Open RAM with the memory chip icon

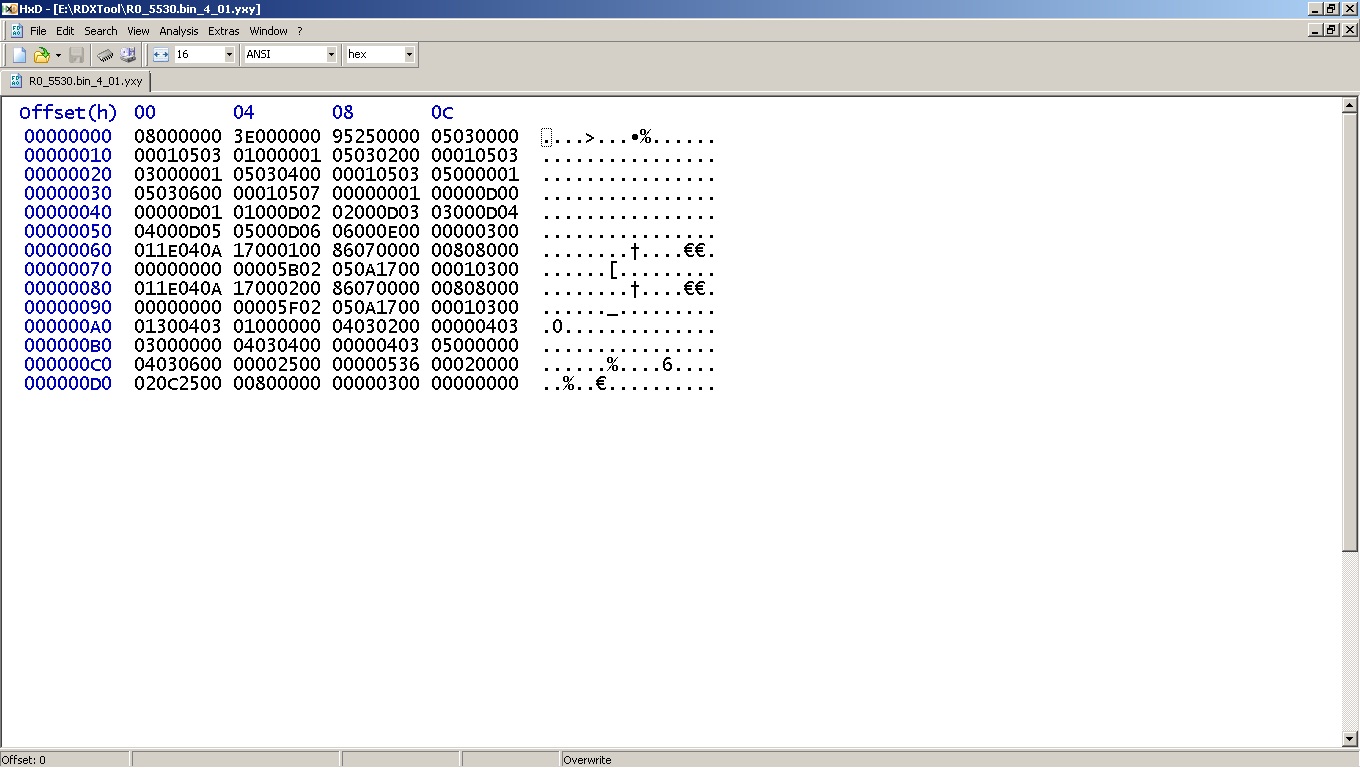pyautogui.click(x=105, y=55)
